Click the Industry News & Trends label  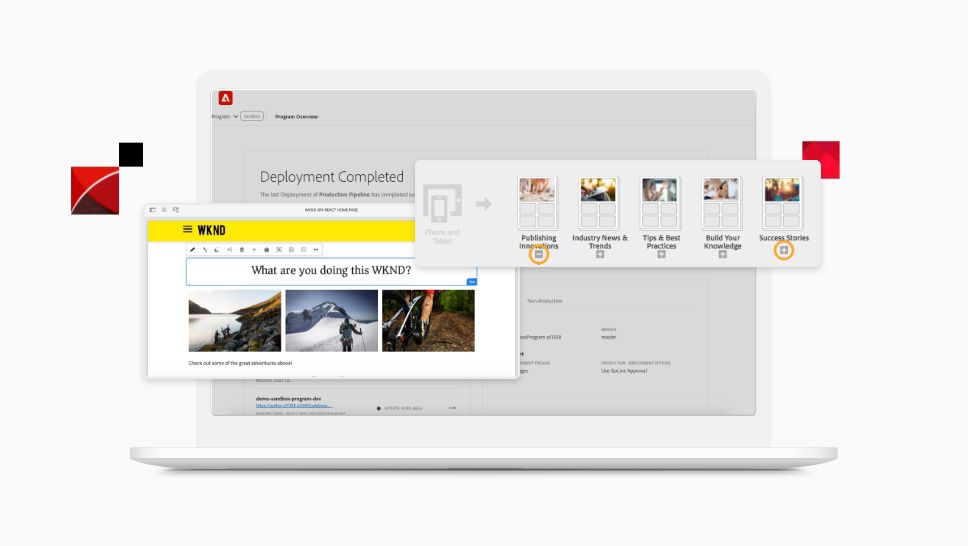[600, 242]
